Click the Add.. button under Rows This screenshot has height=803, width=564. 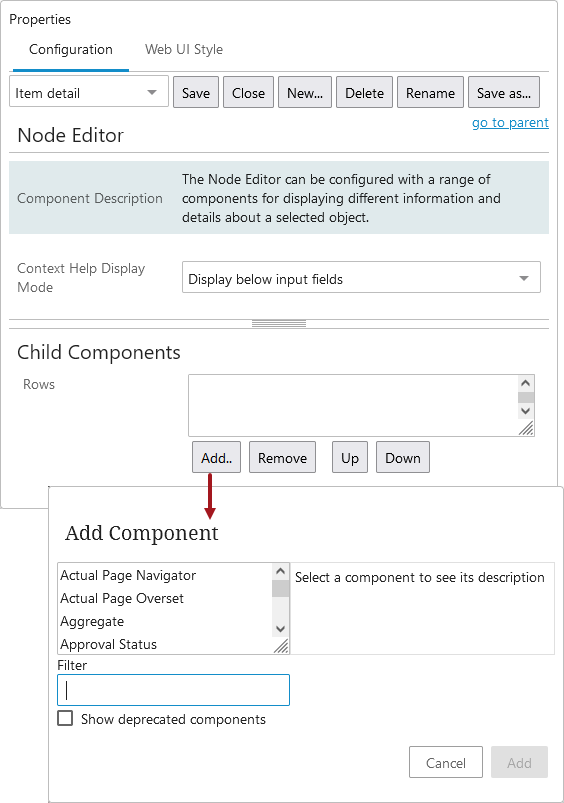[x=217, y=458]
